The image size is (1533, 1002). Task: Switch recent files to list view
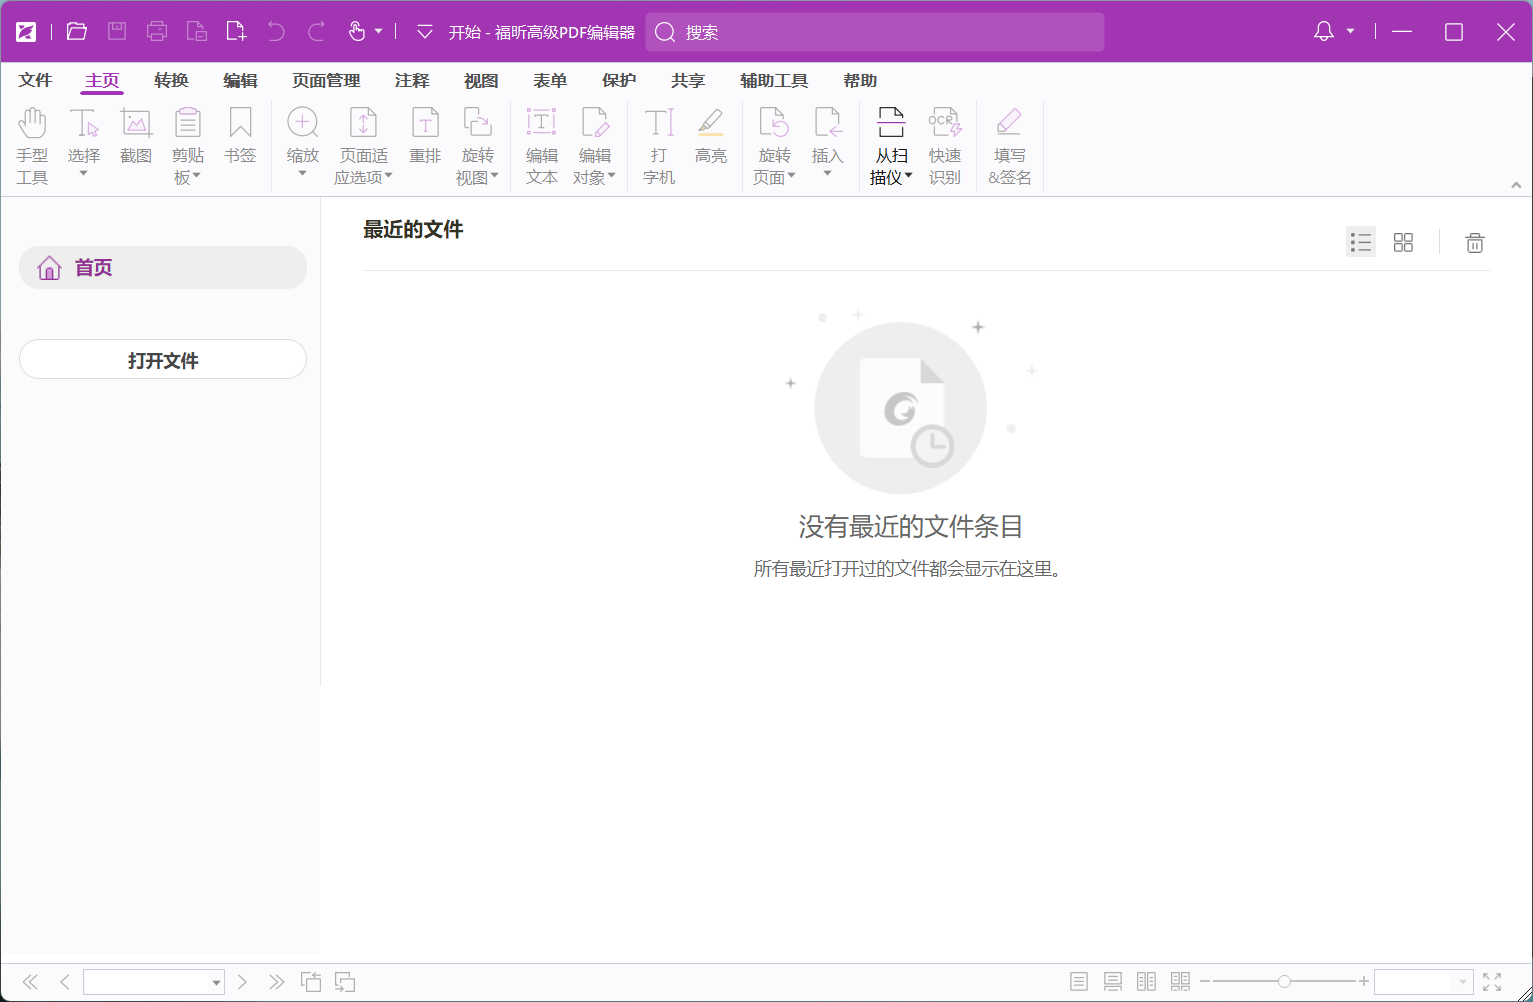point(1360,242)
